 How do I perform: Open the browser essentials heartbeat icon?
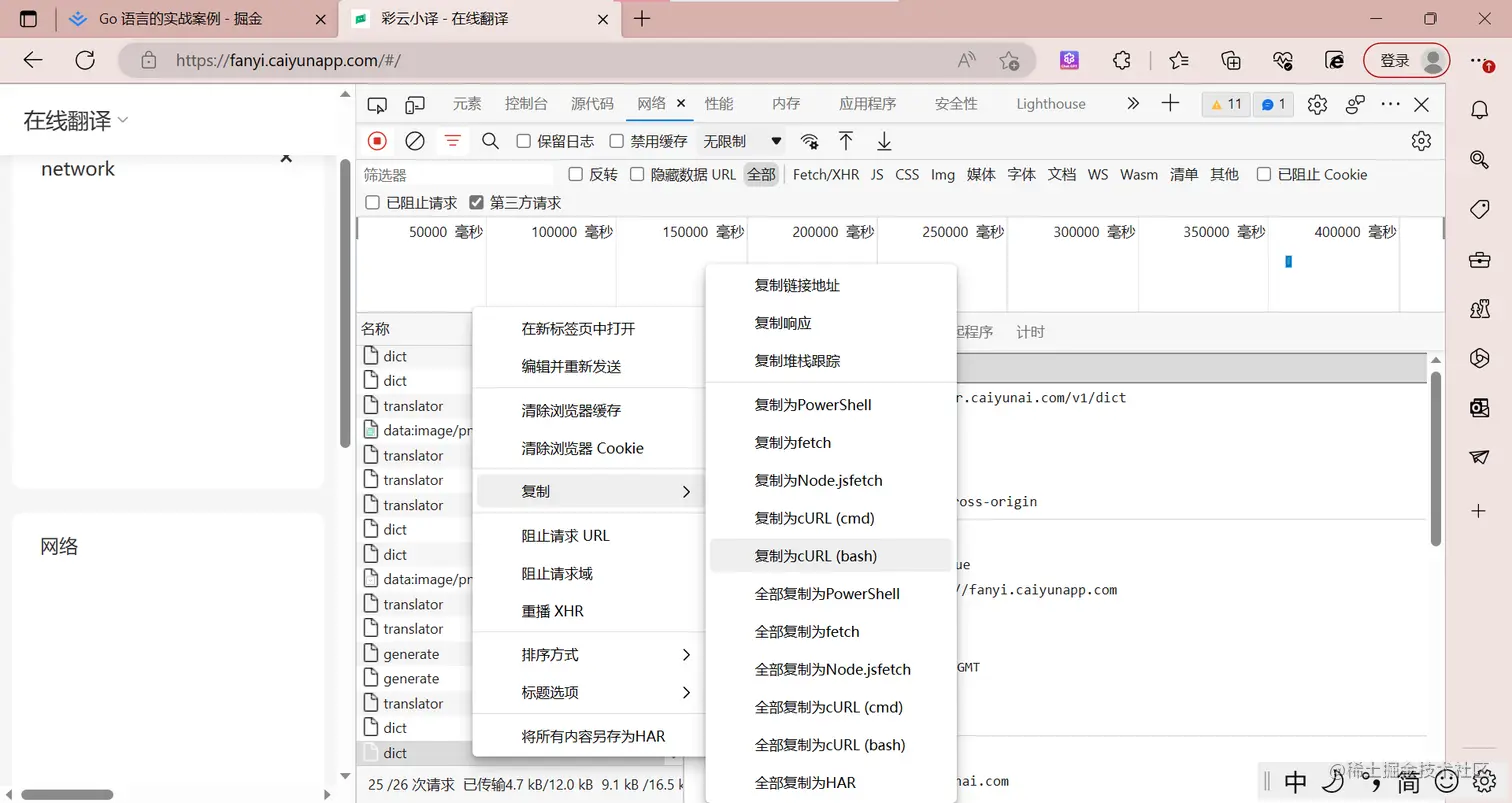point(1283,60)
